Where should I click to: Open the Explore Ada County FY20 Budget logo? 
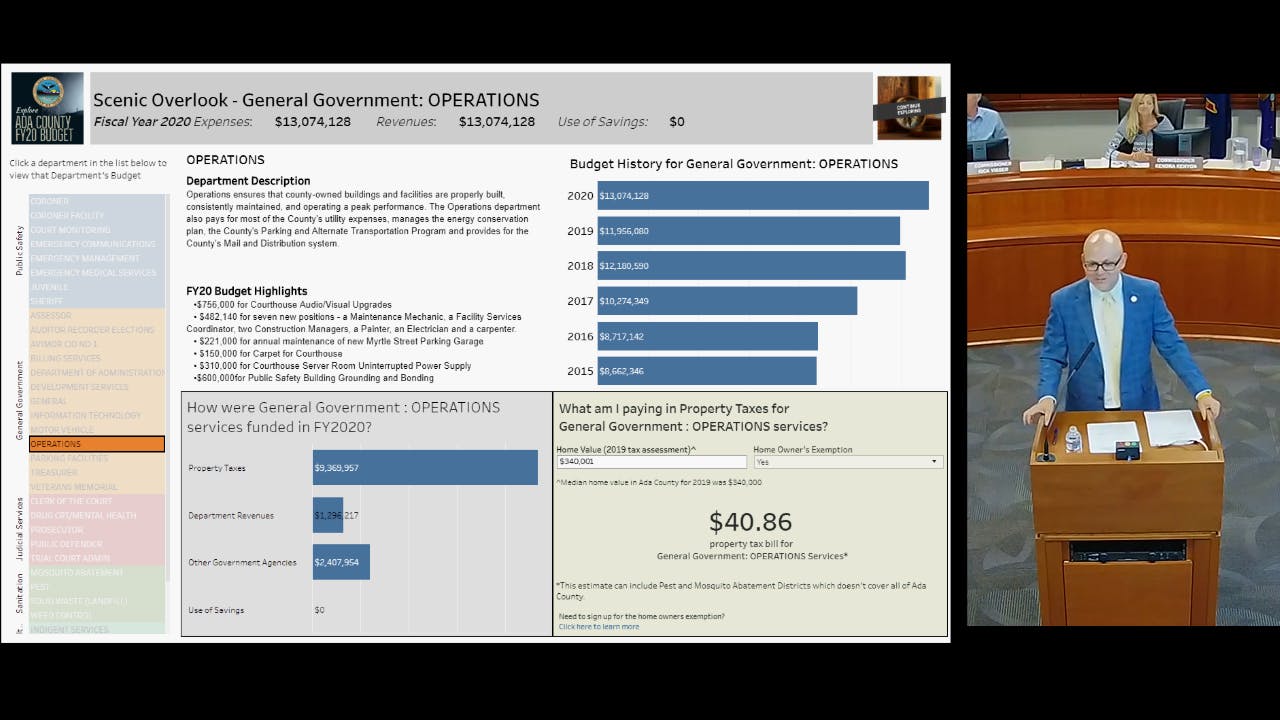pyautogui.click(x=47, y=109)
